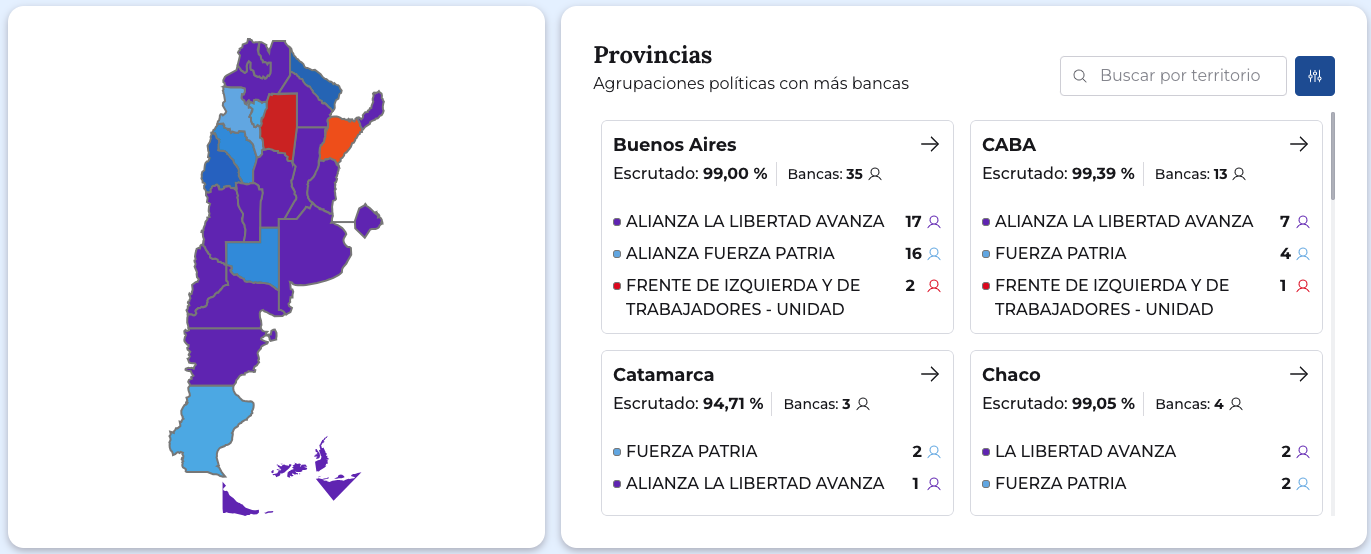Viewport: 1371px width, 554px height.
Task: Open Catamarca details arrow
Action: click(930, 374)
